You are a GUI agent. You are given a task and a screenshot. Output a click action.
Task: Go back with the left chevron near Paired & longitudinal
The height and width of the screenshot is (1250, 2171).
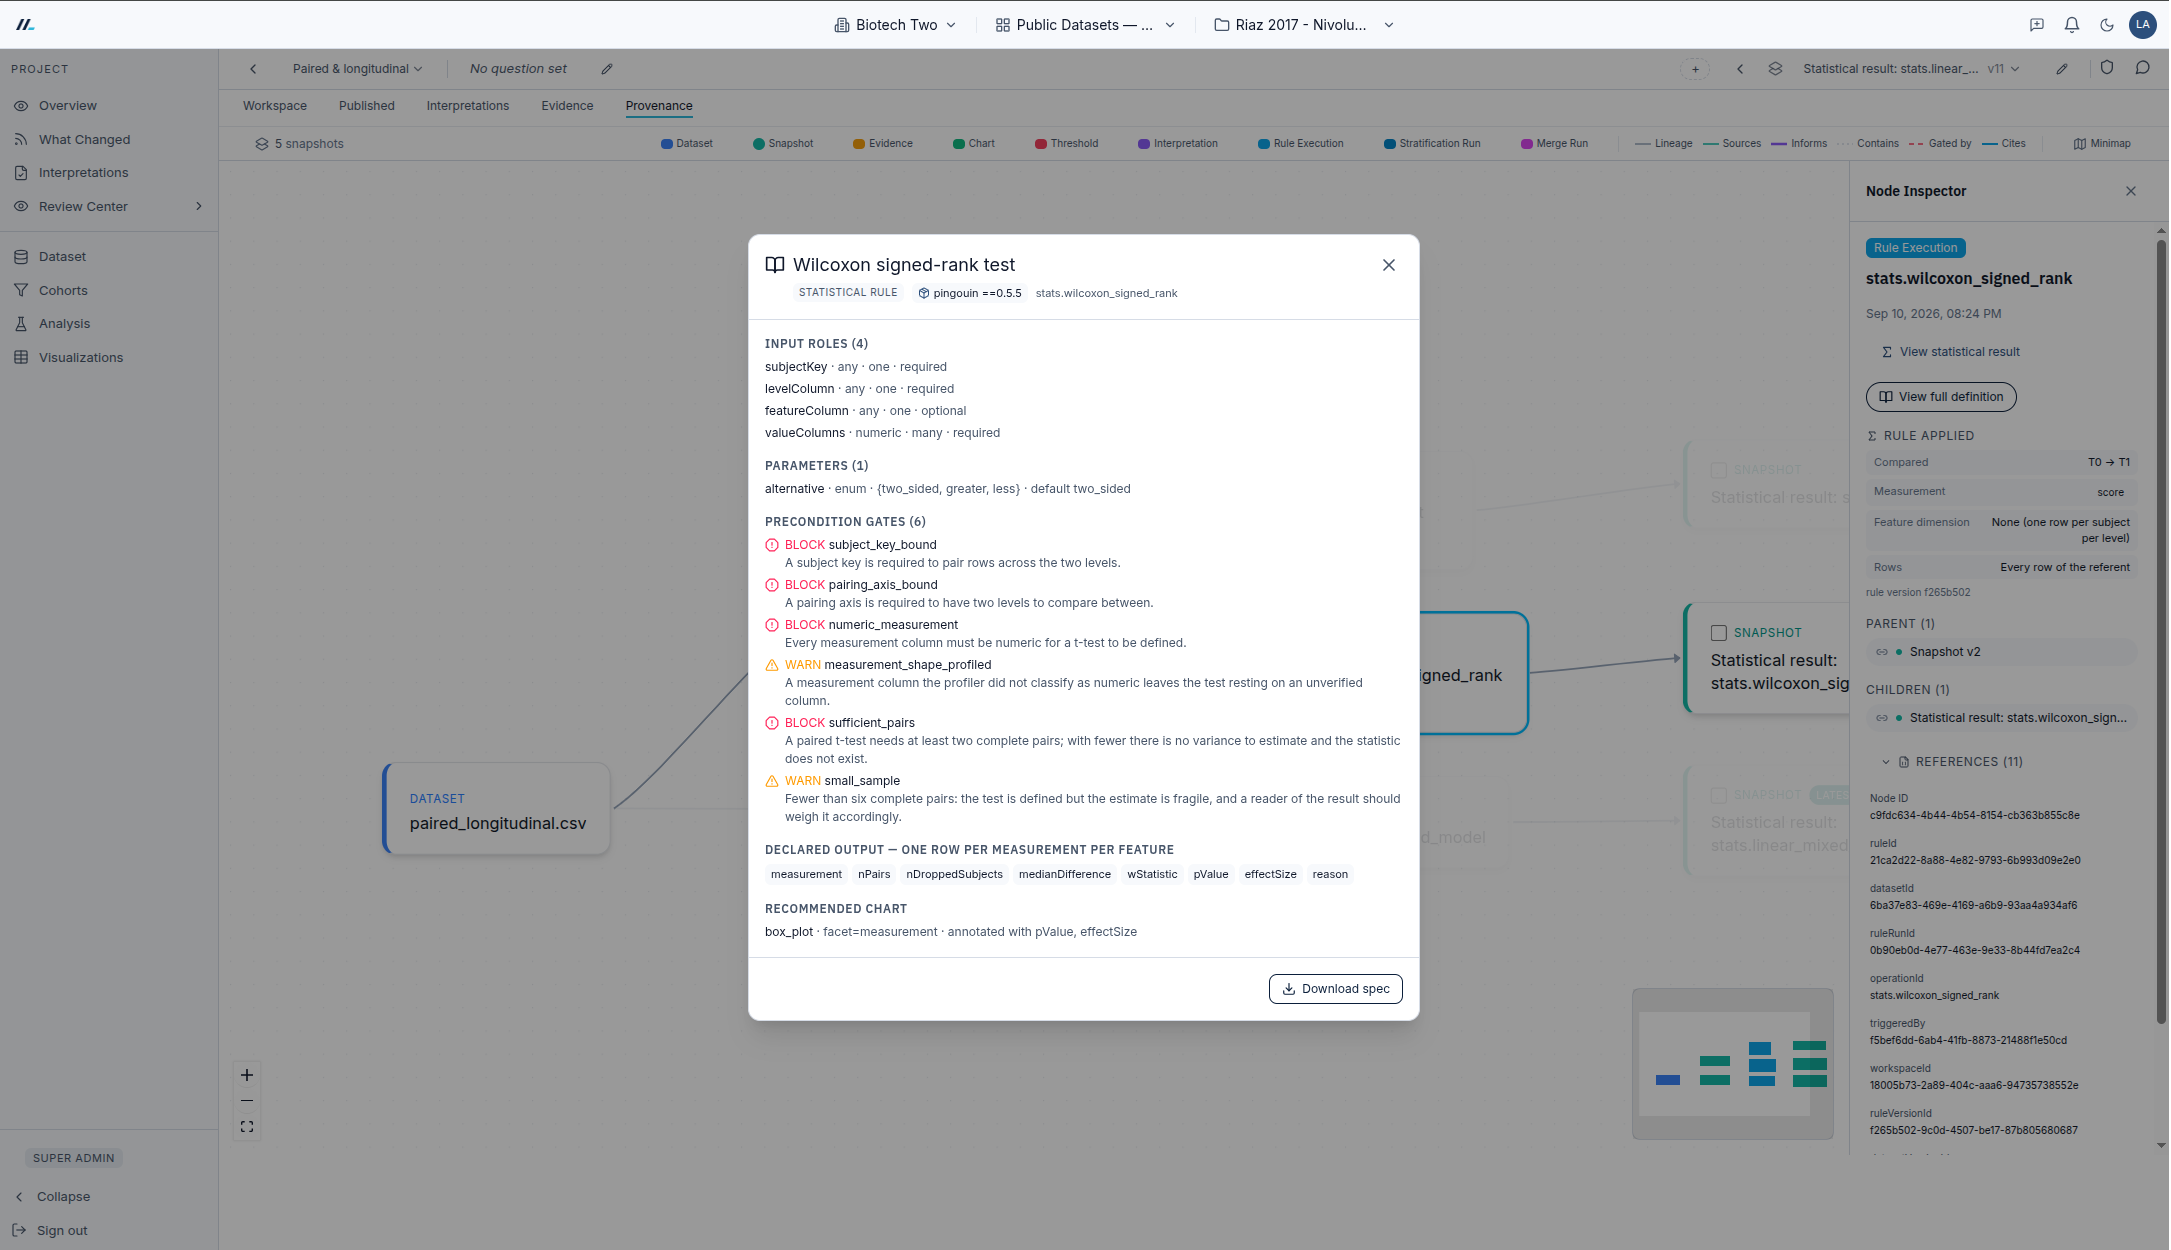253,69
